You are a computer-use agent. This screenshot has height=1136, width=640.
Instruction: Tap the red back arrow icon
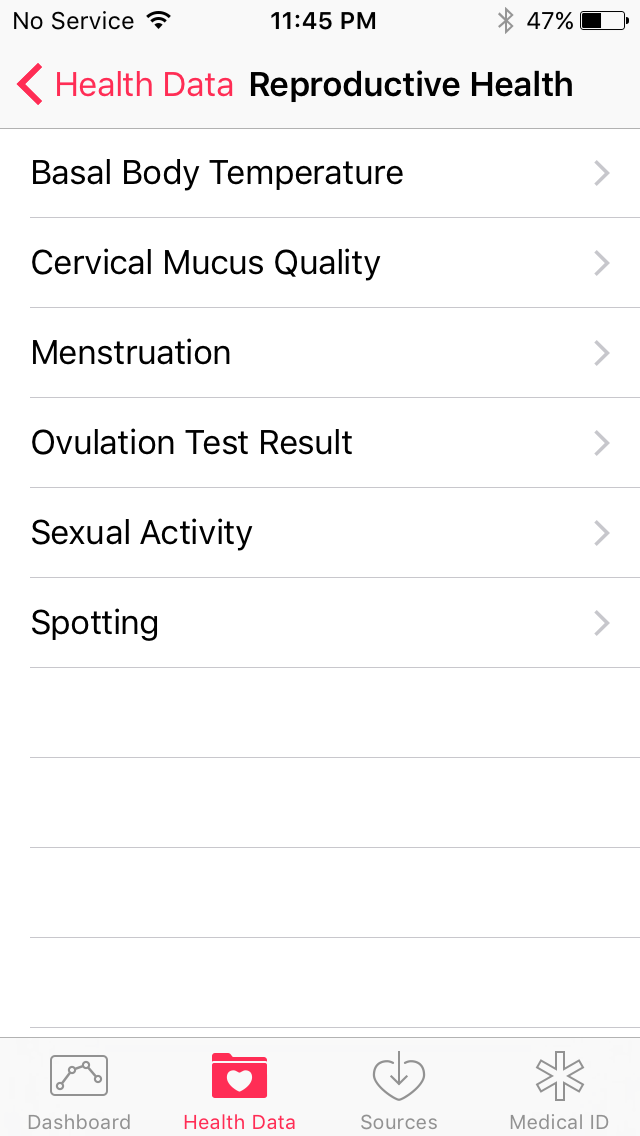click(x=30, y=85)
